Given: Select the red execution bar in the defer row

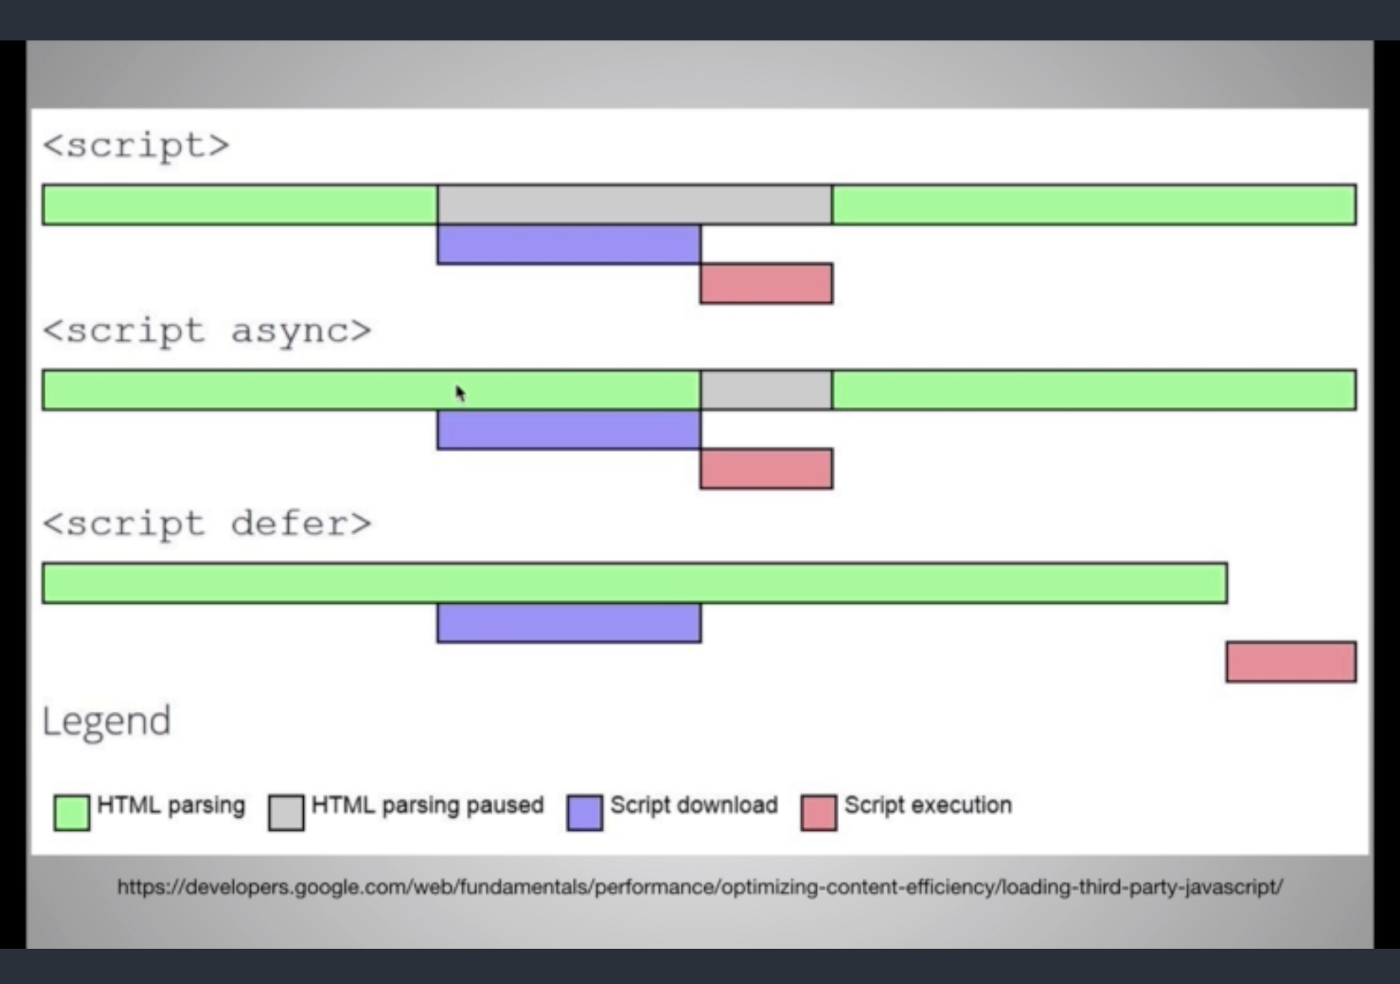Looking at the screenshot, I should 1290,662.
